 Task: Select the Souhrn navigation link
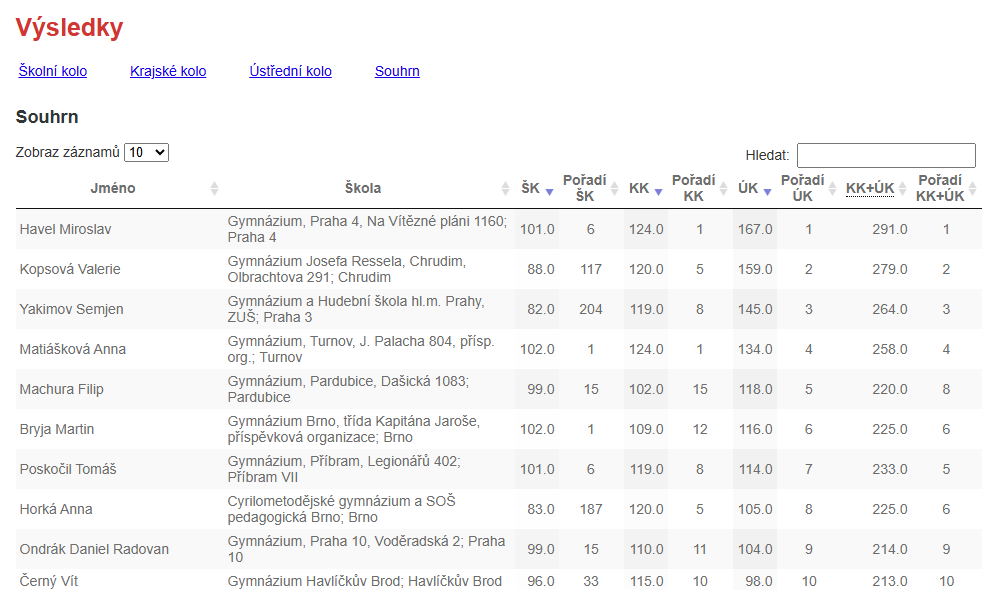click(397, 71)
